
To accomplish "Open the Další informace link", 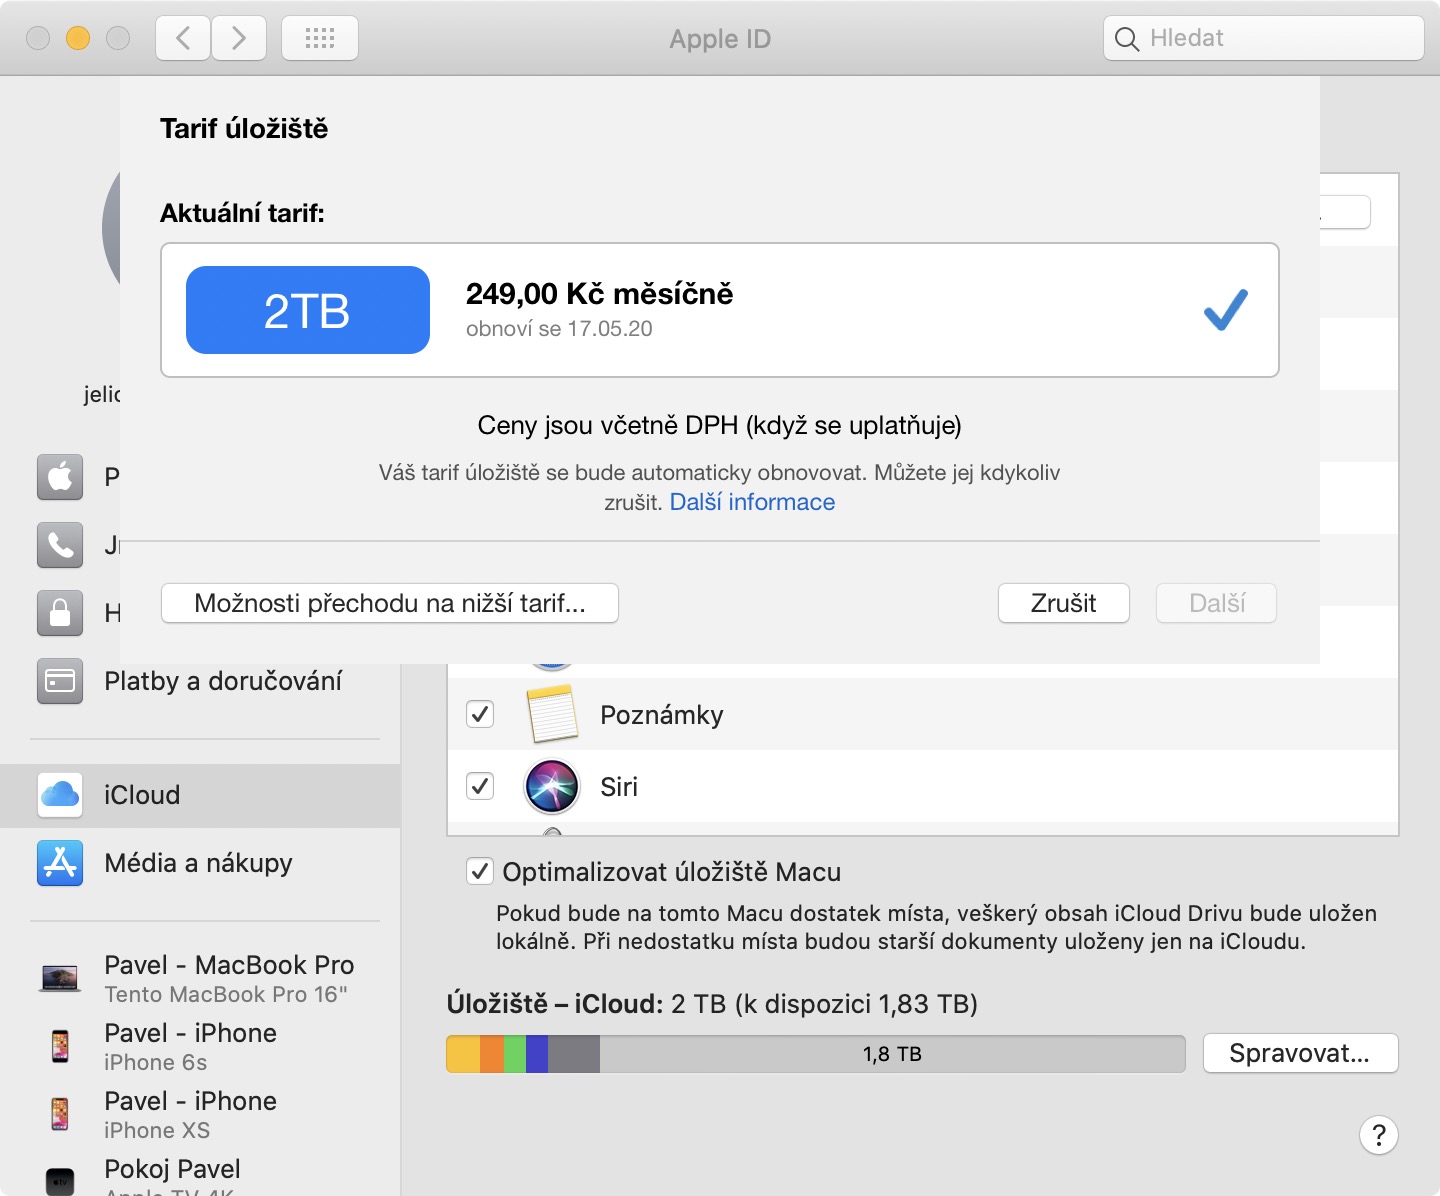I will tap(752, 502).
